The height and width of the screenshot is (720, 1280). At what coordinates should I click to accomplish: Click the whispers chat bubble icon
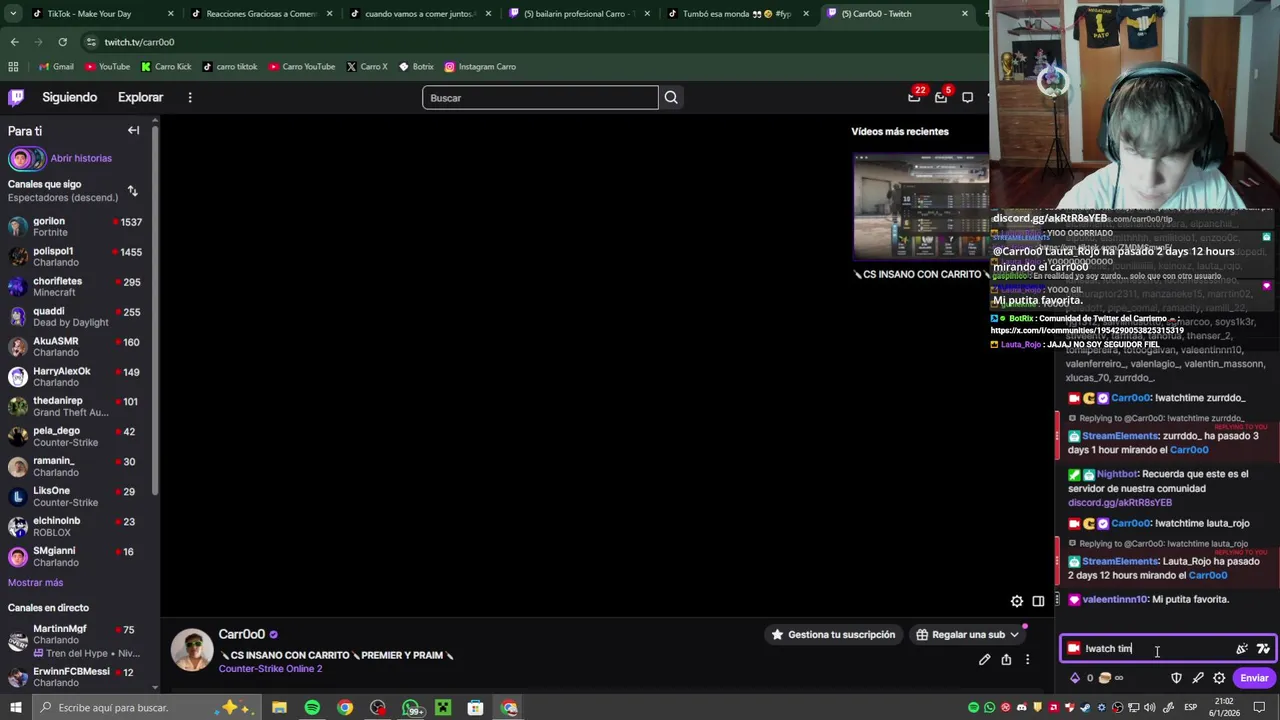[x=967, y=97]
